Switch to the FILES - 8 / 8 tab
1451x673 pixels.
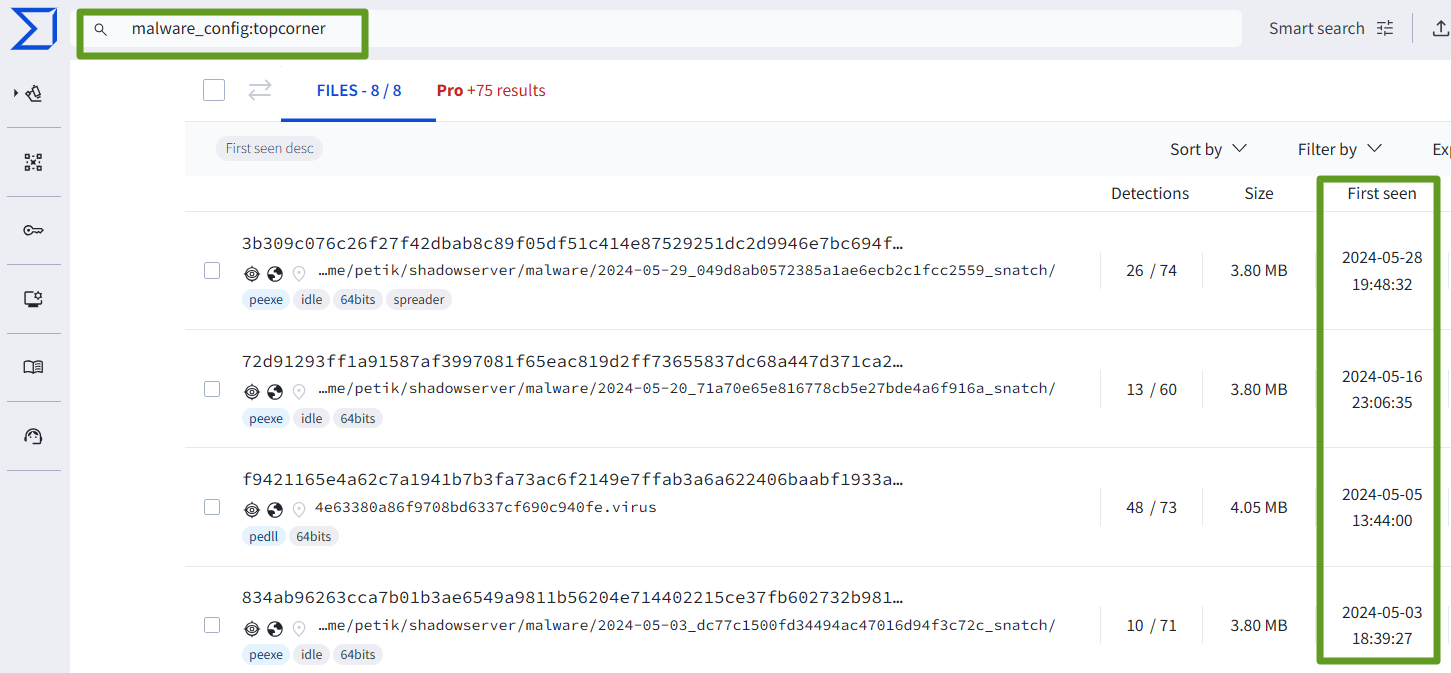coord(358,90)
